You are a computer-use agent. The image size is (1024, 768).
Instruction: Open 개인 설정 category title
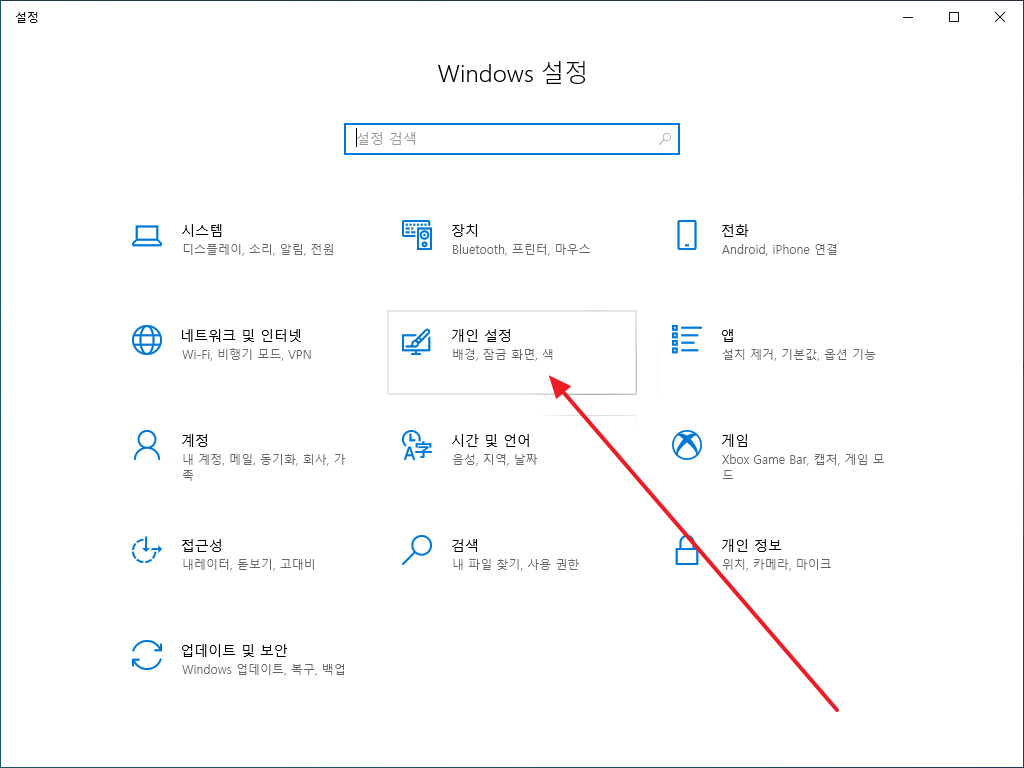tap(481, 335)
